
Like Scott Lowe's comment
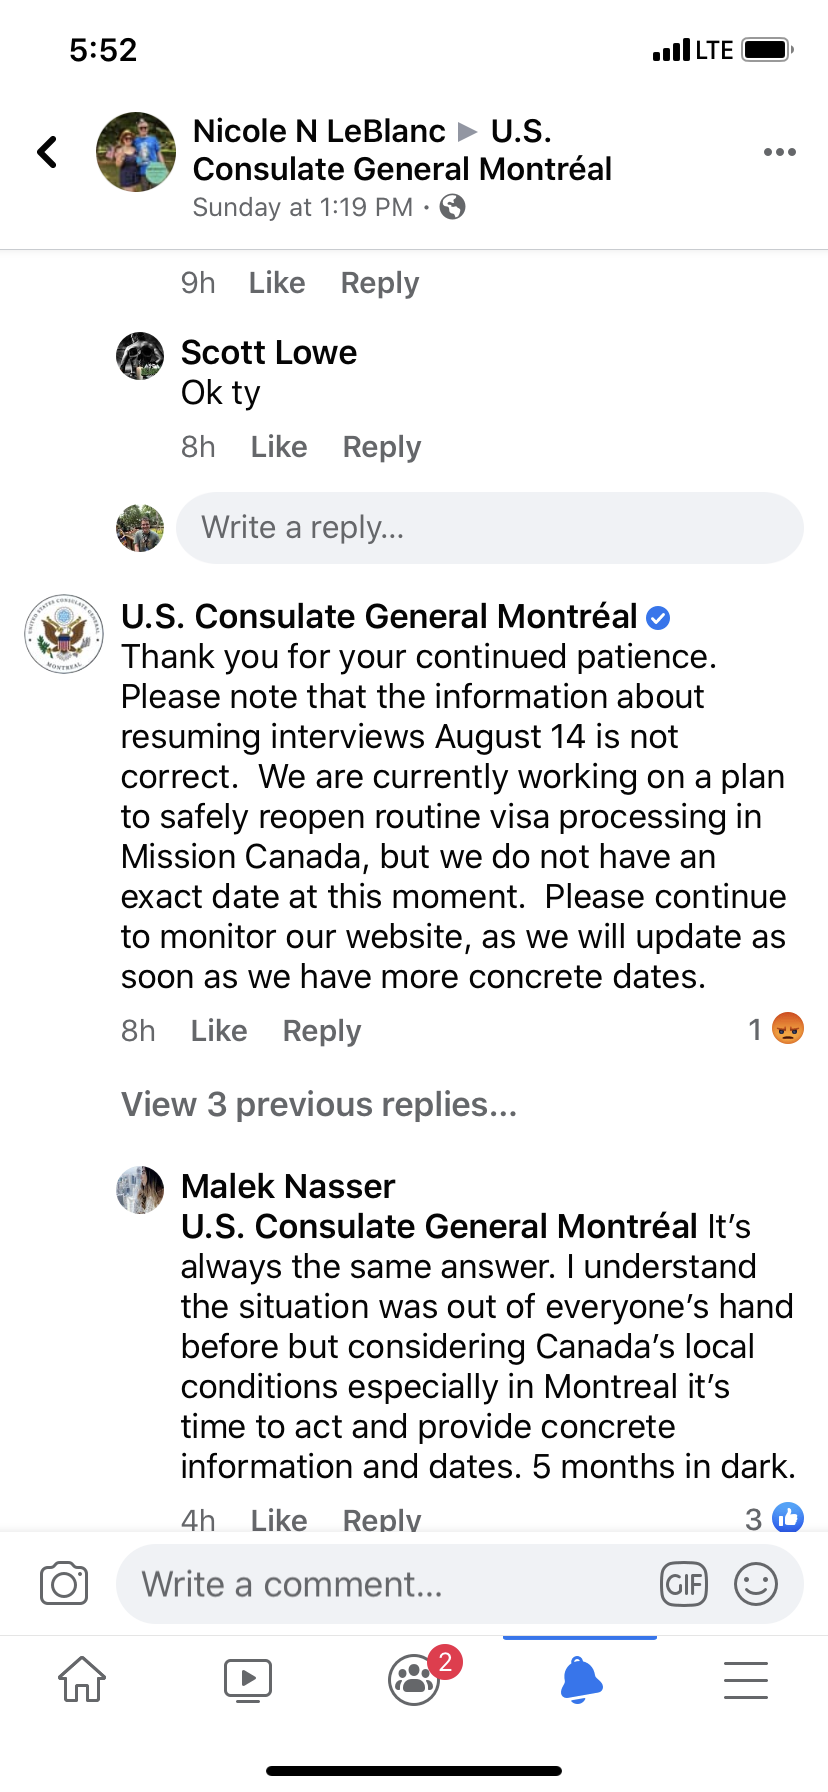[x=279, y=447]
